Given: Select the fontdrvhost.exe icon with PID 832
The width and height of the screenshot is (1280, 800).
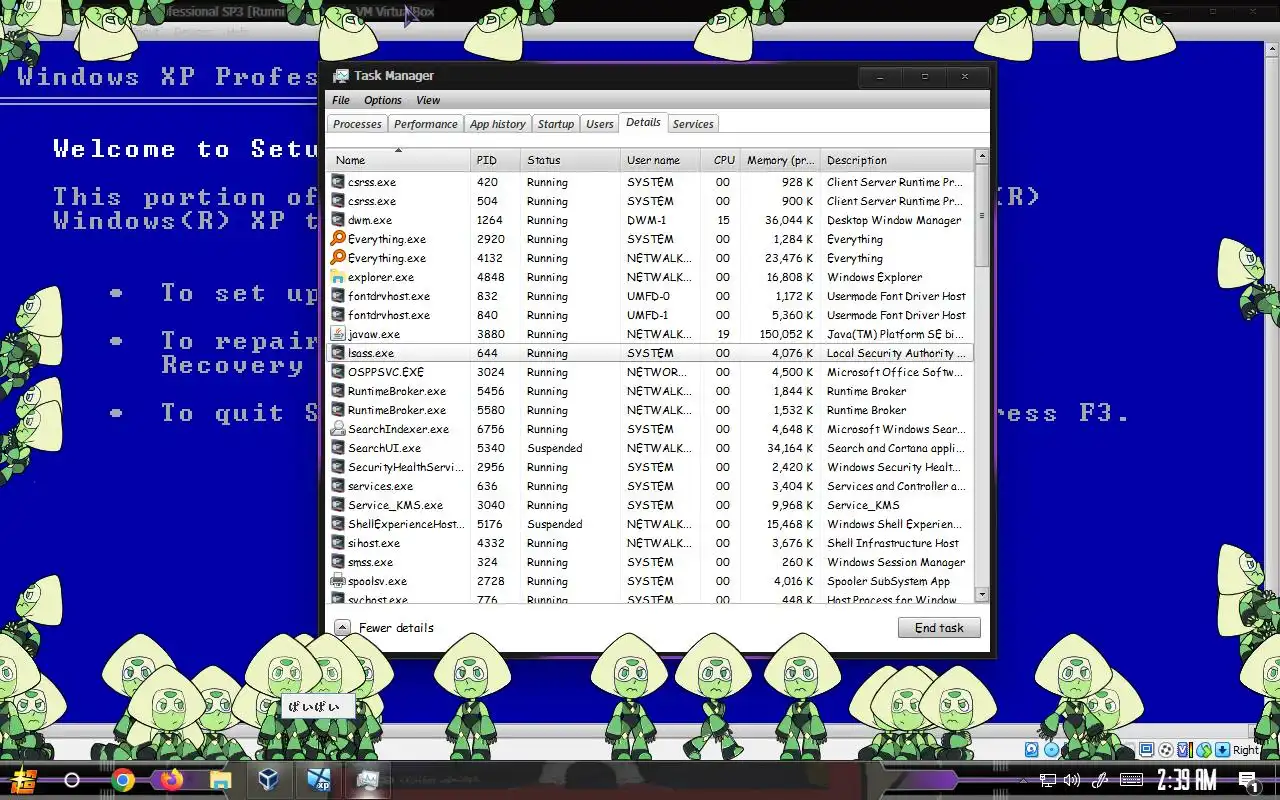Looking at the screenshot, I should click(338, 296).
